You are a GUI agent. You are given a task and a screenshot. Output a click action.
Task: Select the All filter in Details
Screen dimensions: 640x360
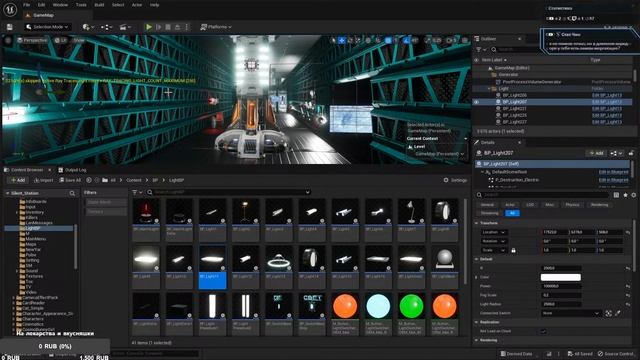pyautogui.click(x=512, y=213)
